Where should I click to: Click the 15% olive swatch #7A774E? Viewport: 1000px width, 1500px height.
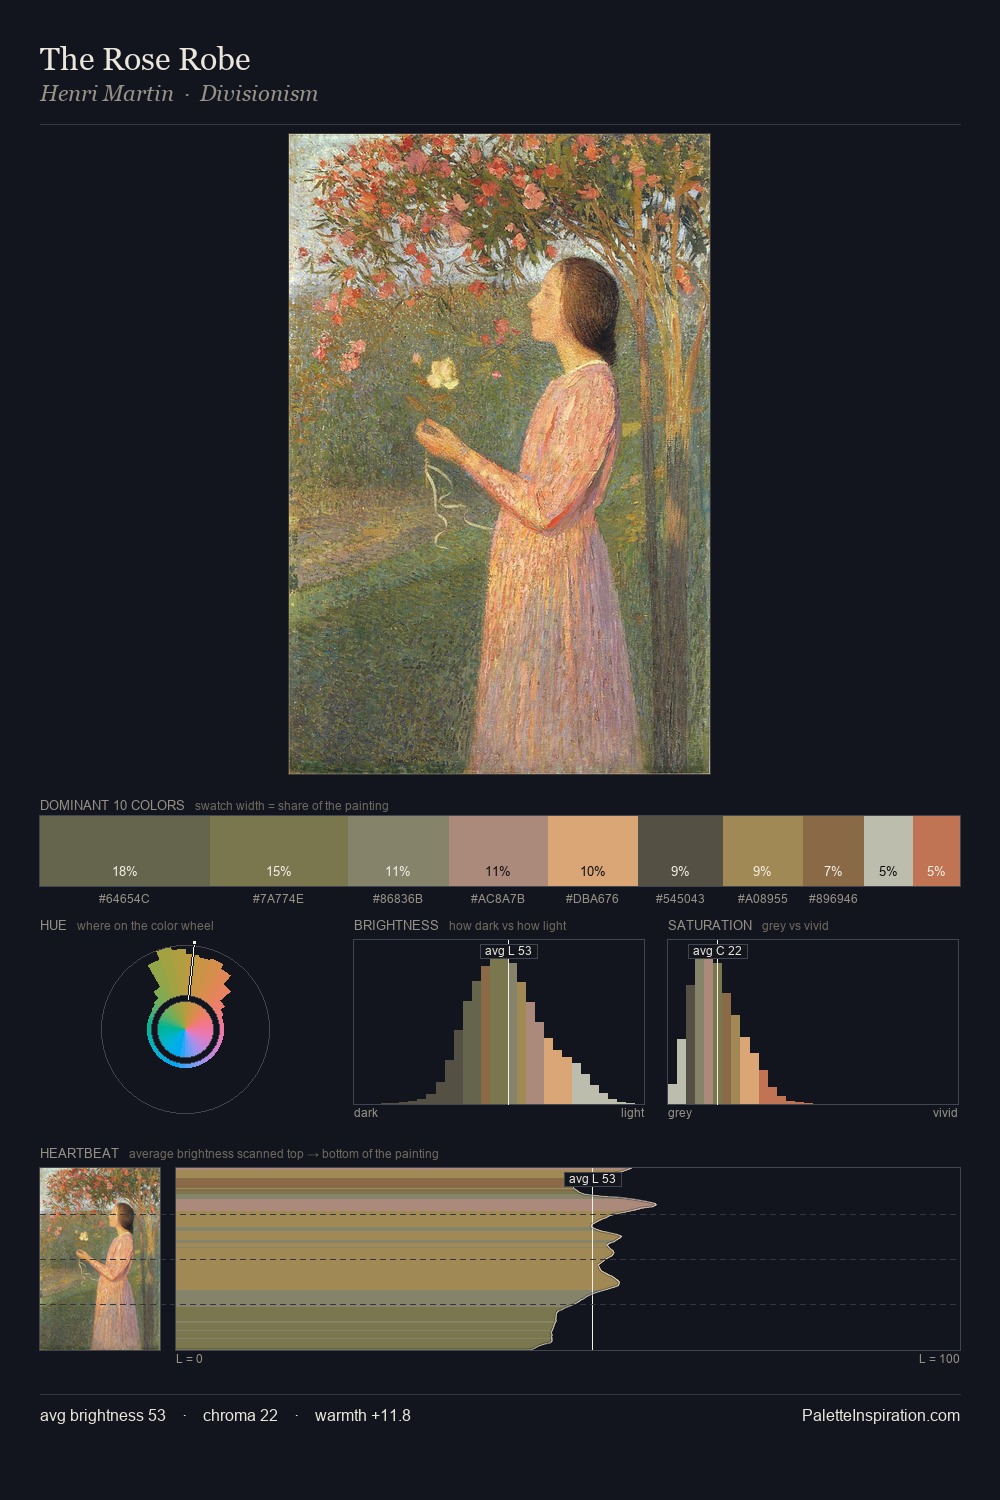coord(279,851)
